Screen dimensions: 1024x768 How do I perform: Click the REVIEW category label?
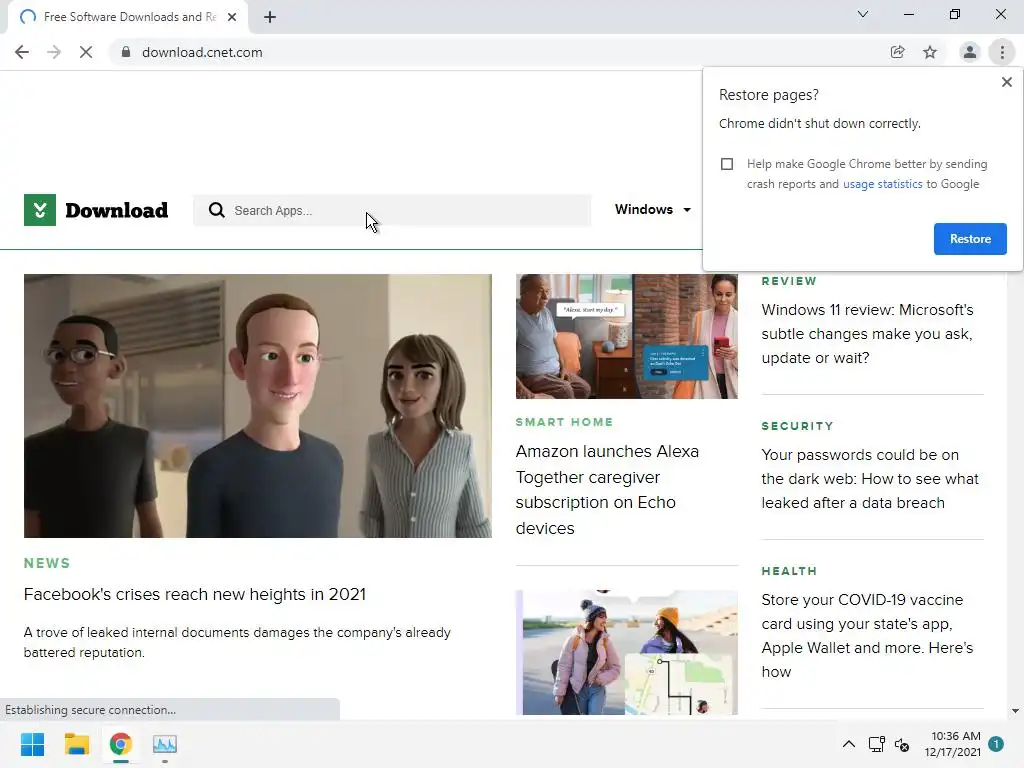(x=789, y=281)
